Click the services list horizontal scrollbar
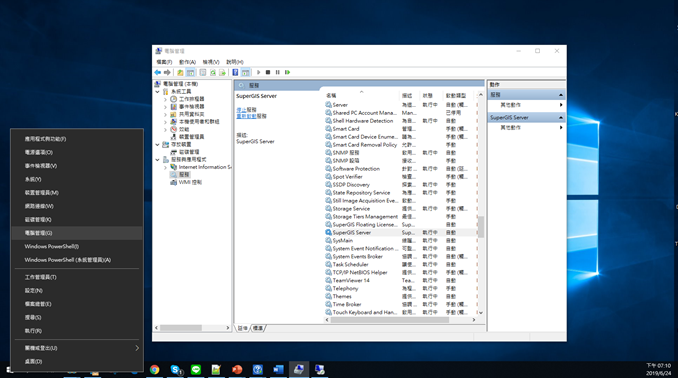Image resolution: width=678 pixels, height=378 pixels. (x=389, y=320)
